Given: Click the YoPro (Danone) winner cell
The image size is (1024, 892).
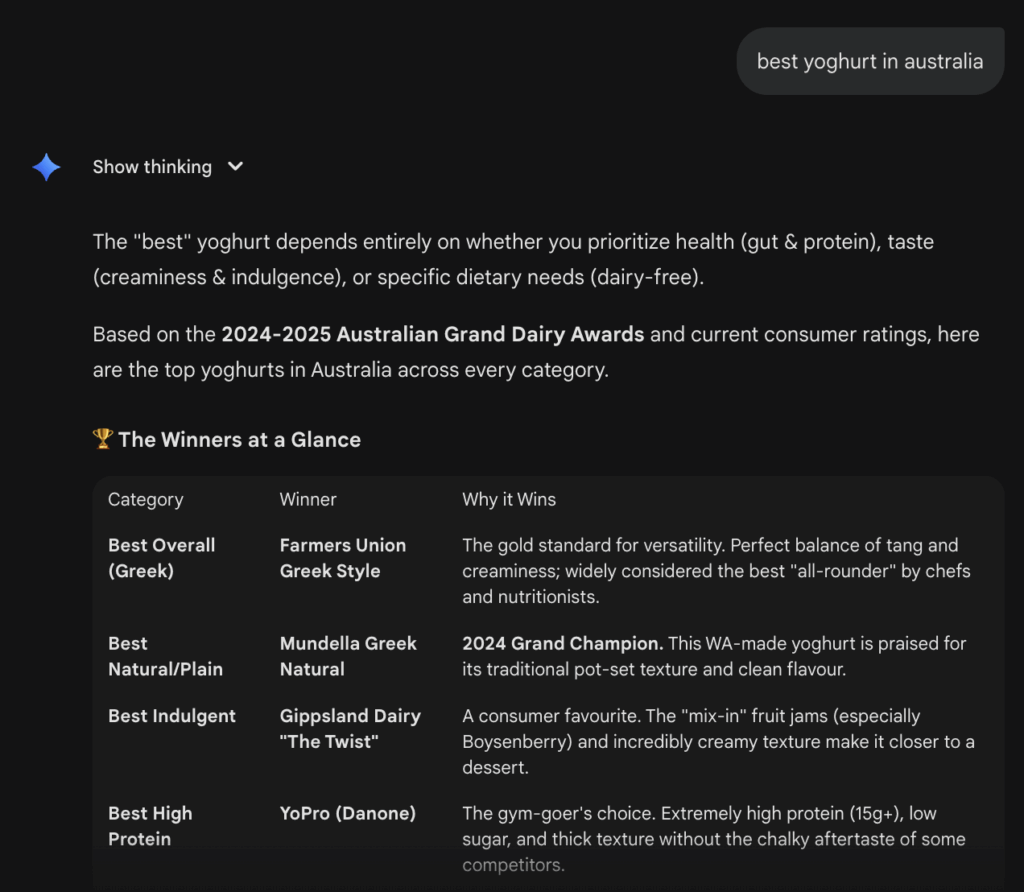Looking at the screenshot, I should [347, 813].
